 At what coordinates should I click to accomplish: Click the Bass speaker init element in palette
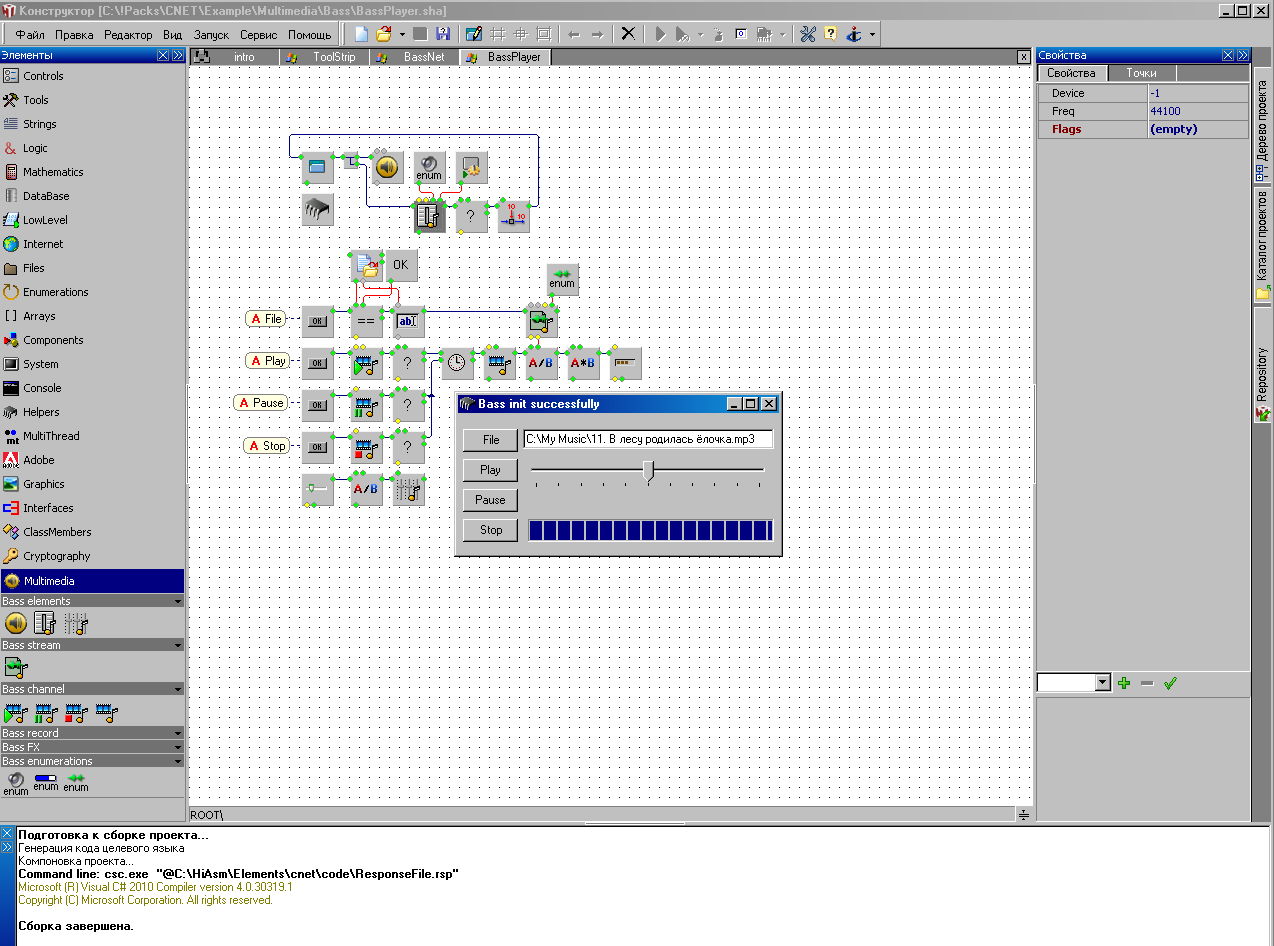click(16, 624)
